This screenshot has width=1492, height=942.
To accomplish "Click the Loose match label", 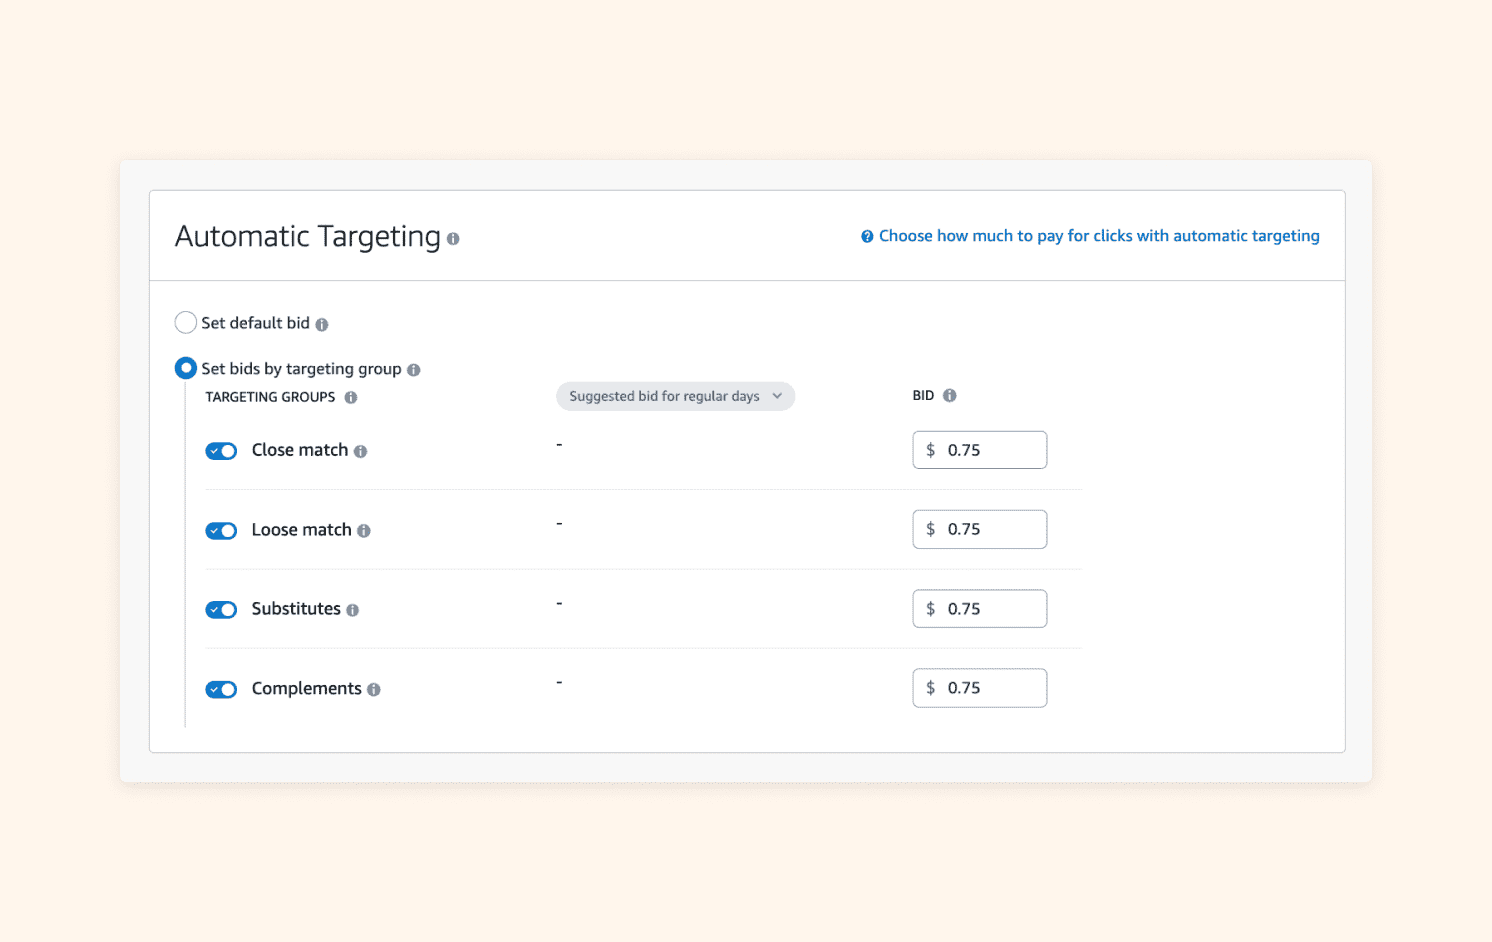I will pos(302,530).
